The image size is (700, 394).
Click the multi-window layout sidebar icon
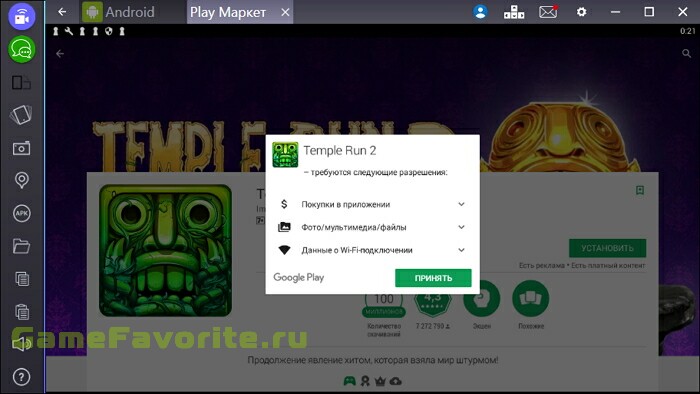click(21, 83)
